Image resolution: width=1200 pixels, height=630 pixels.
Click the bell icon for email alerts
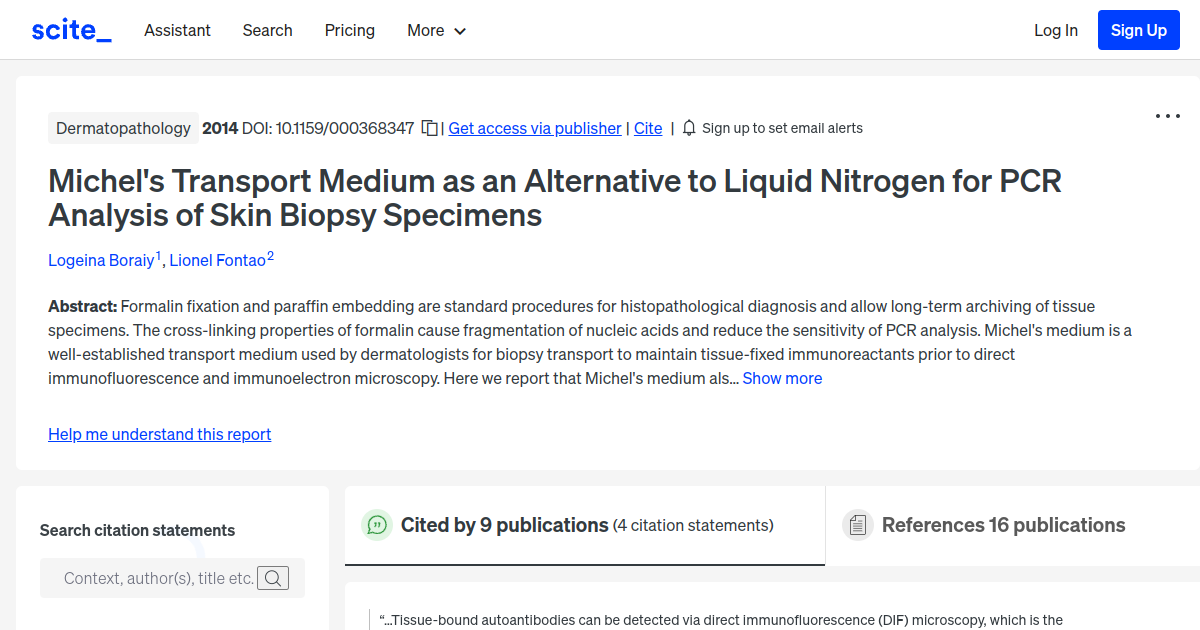688,128
